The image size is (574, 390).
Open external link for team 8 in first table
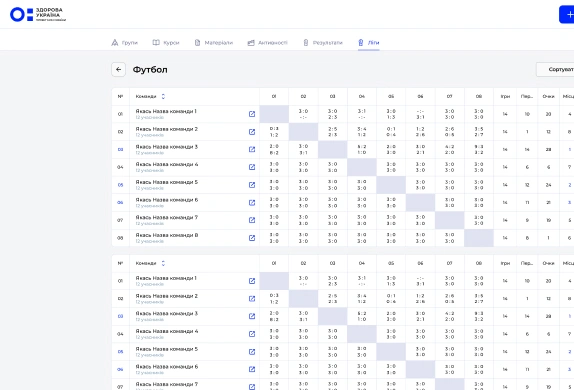[252, 238]
